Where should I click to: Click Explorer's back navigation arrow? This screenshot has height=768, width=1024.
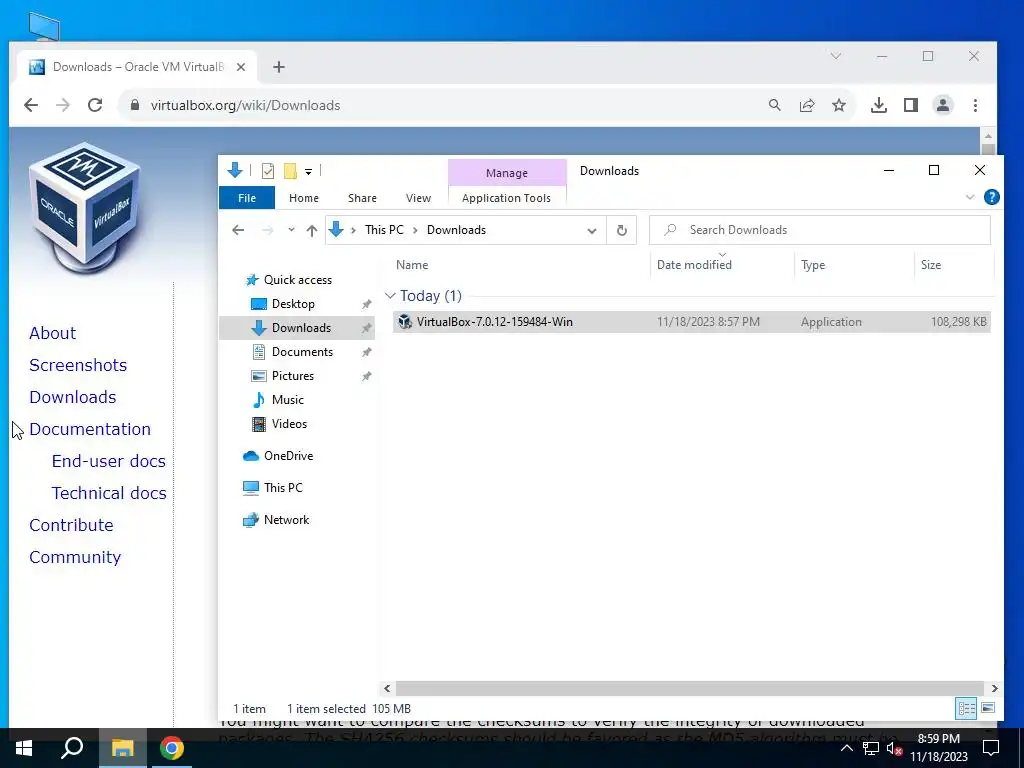coord(238,230)
